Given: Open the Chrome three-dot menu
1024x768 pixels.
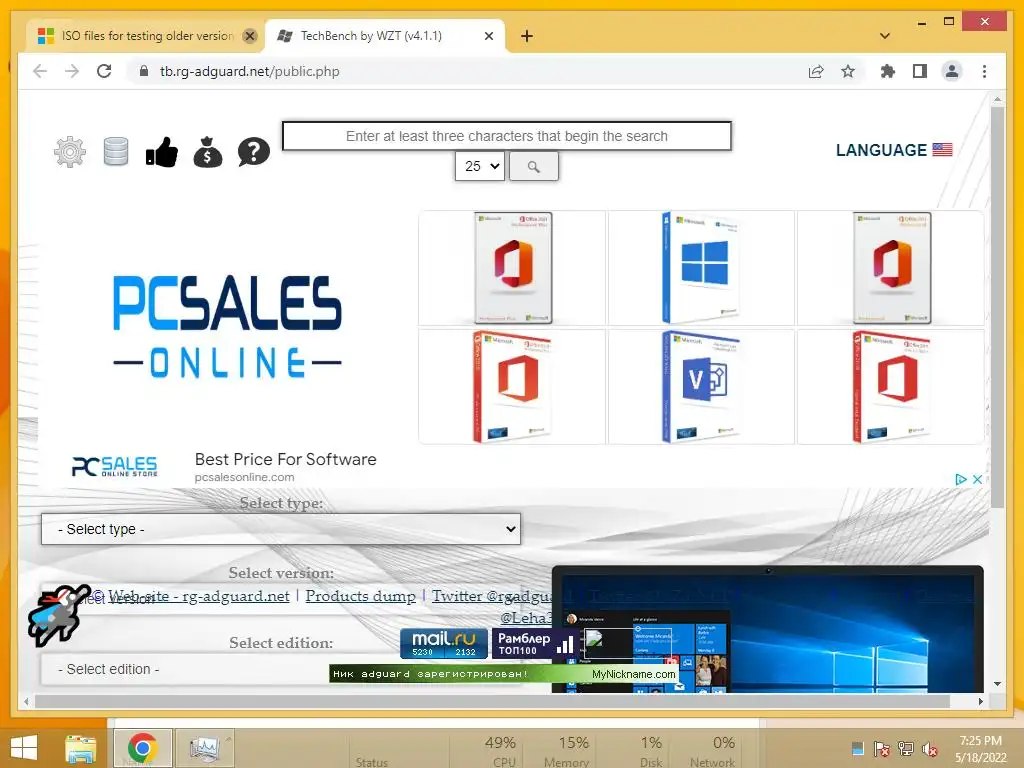Looking at the screenshot, I should pyautogui.click(x=984, y=71).
